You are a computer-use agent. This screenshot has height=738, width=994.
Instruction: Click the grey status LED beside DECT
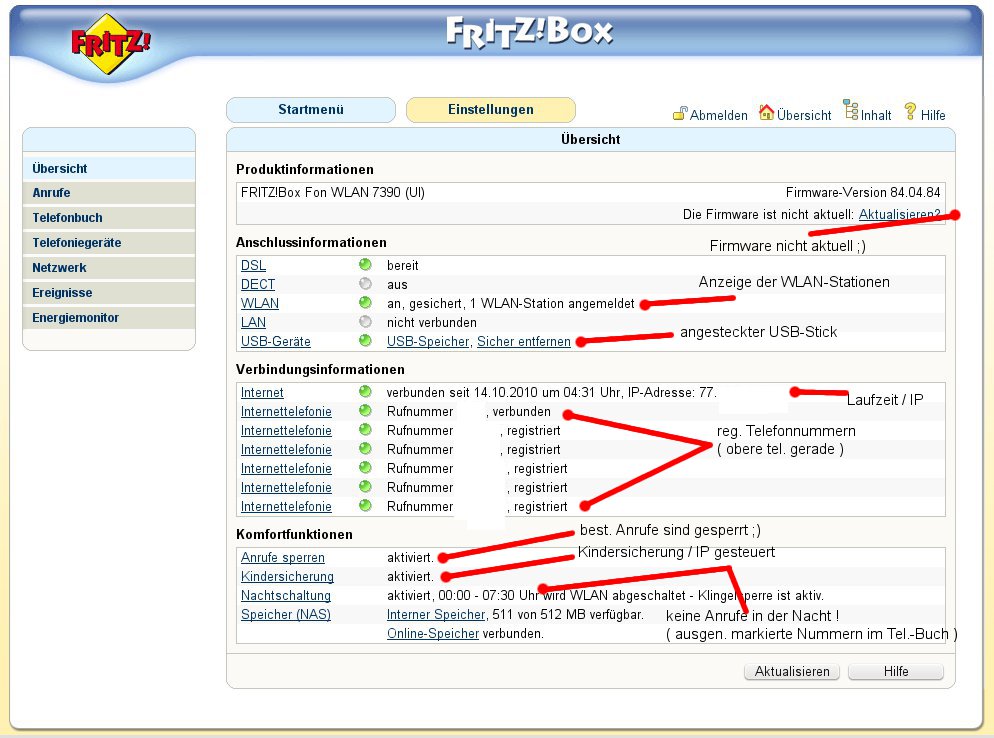pyautogui.click(x=365, y=283)
